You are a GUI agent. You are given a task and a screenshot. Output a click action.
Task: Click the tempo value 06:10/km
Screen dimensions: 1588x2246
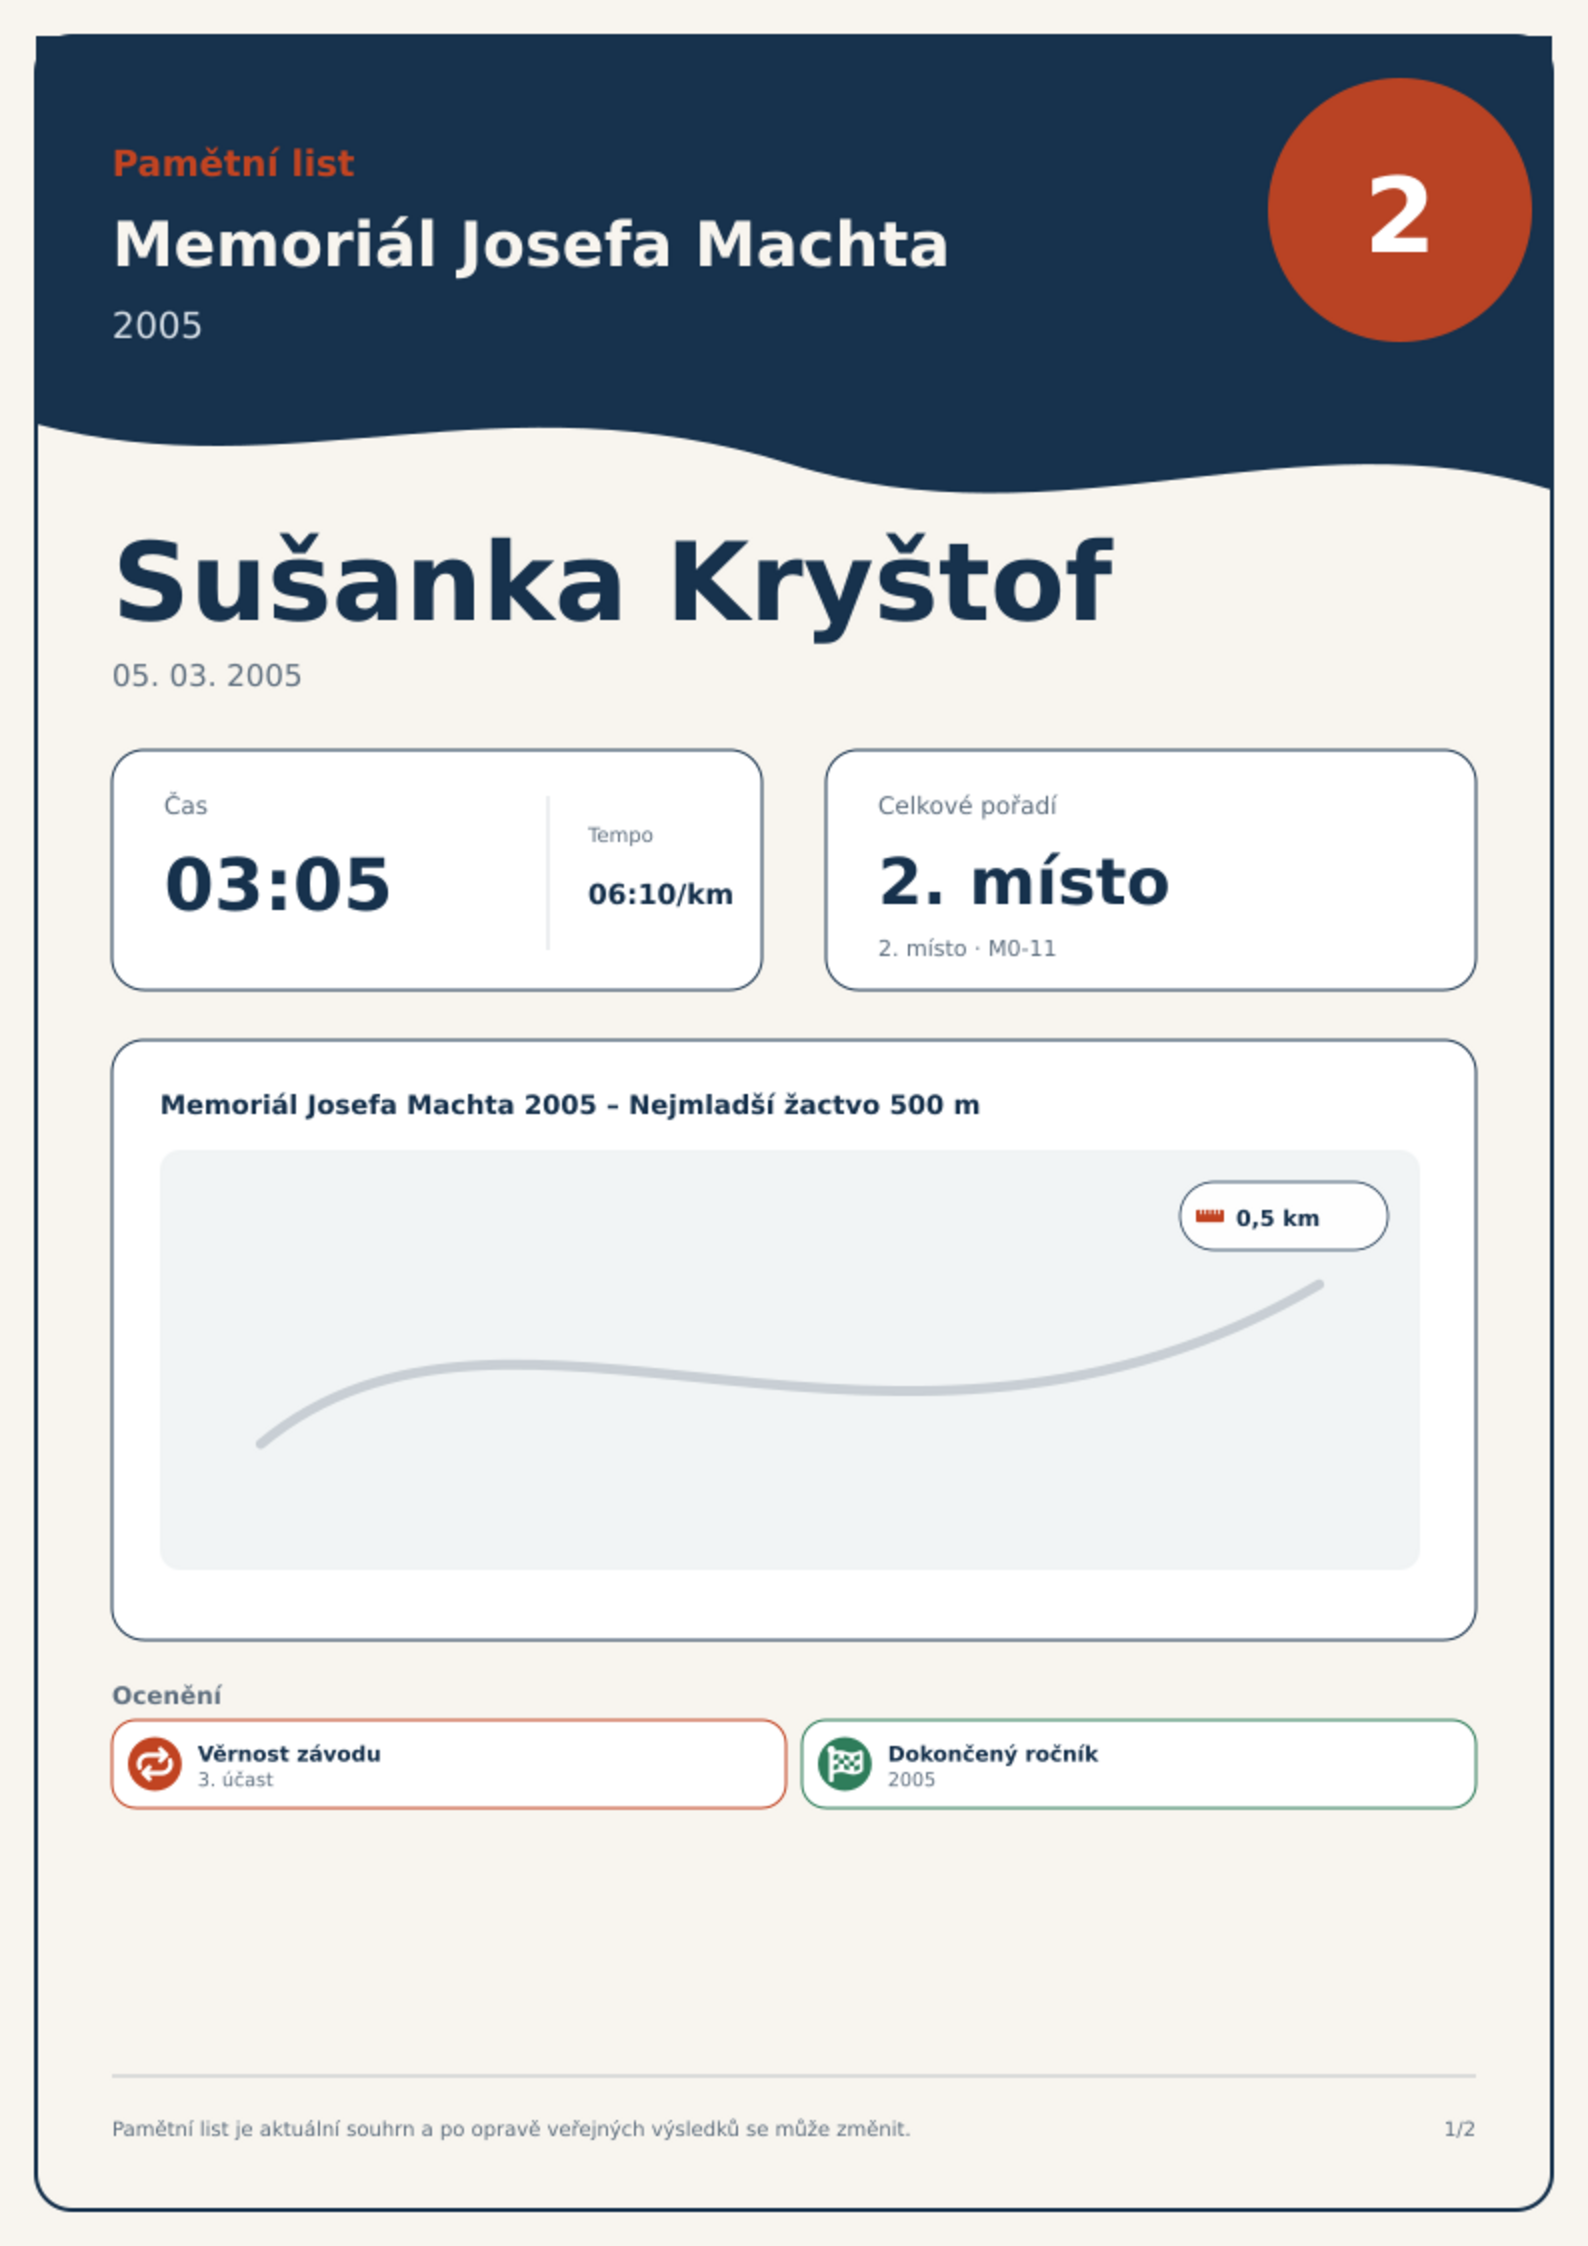point(660,894)
